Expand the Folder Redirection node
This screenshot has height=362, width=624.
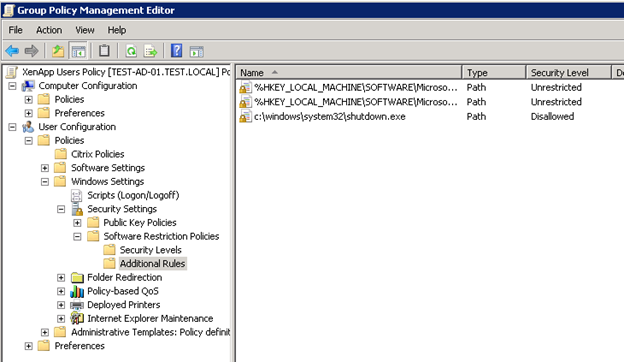61,278
